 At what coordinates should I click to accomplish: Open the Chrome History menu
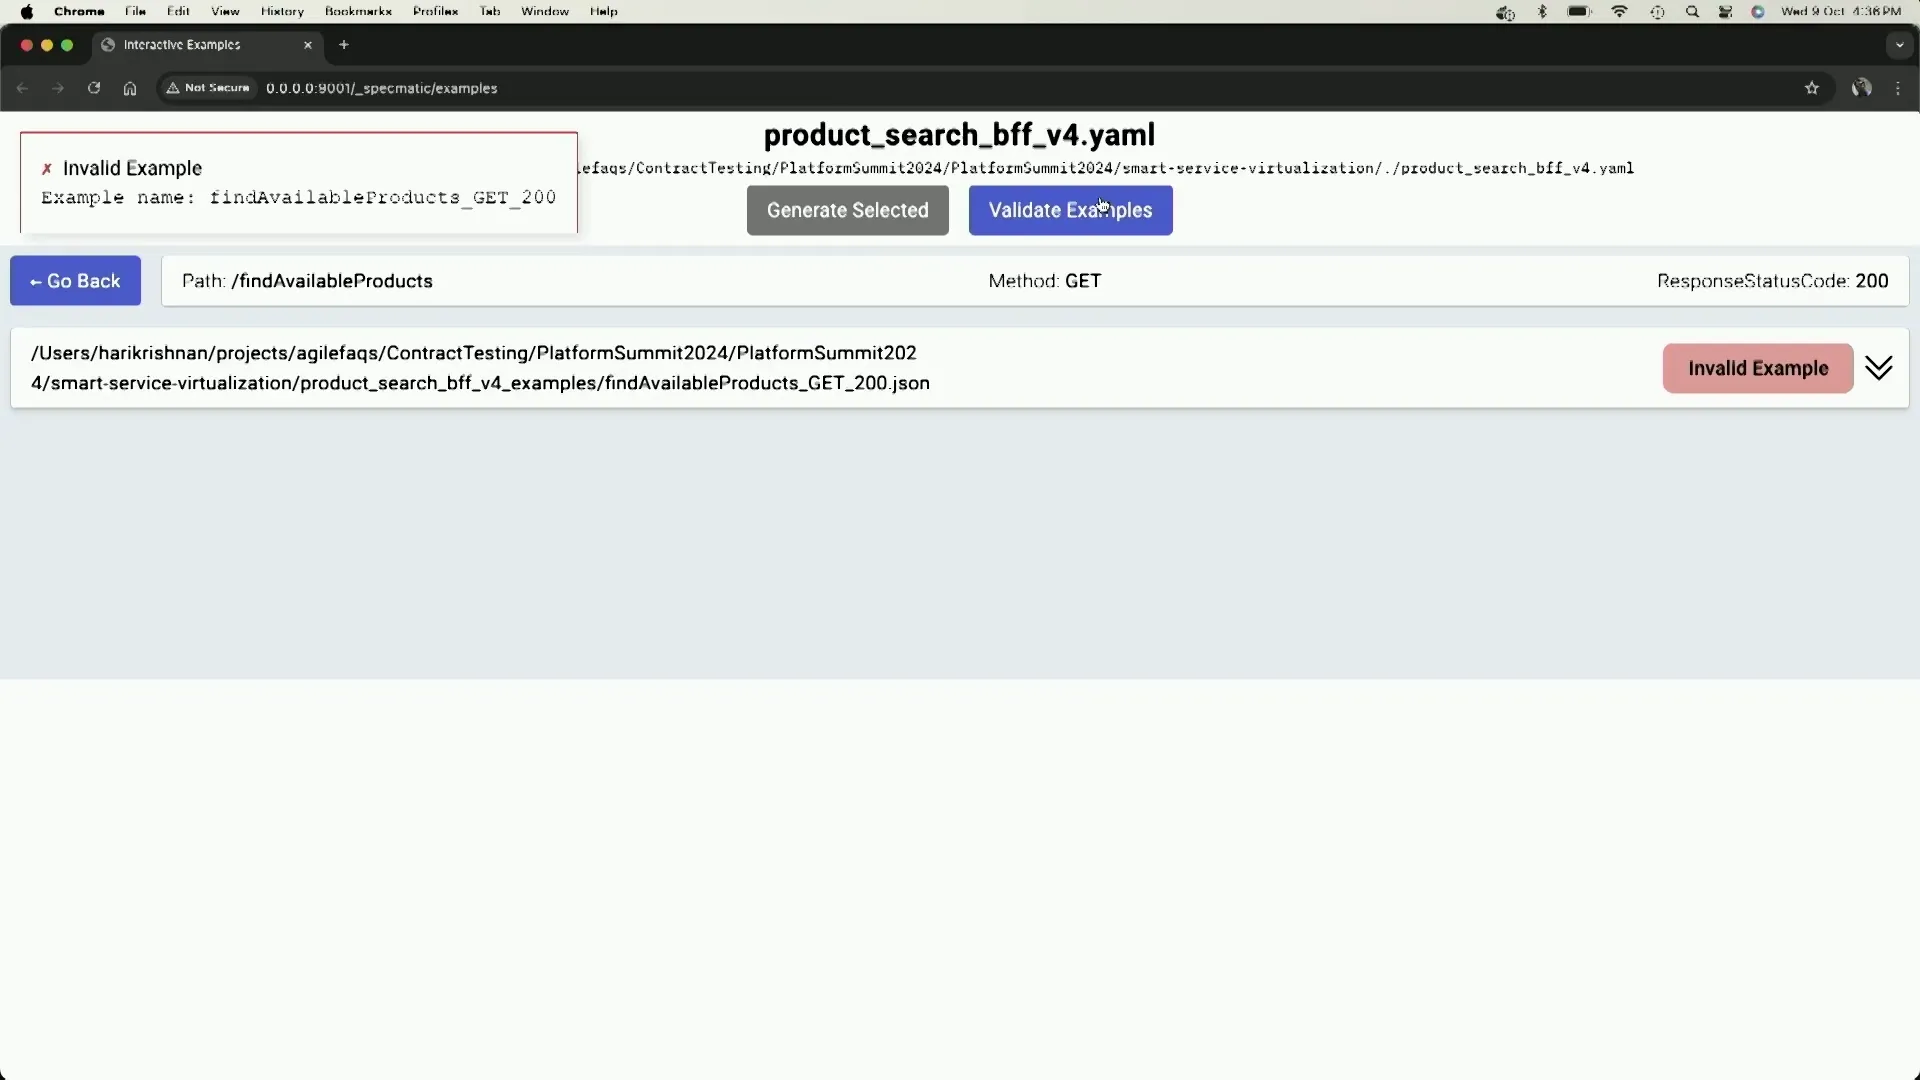(x=281, y=12)
